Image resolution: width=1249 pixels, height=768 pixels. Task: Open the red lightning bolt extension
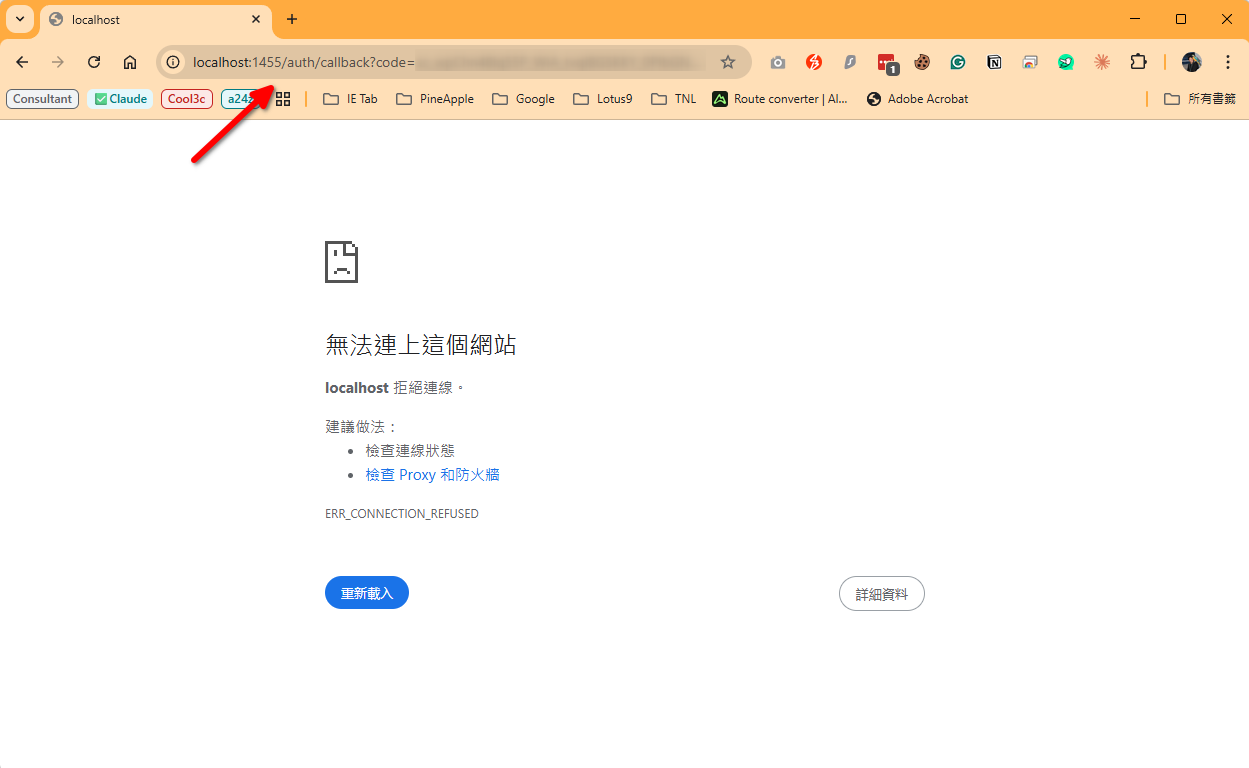tap(814, 62)
